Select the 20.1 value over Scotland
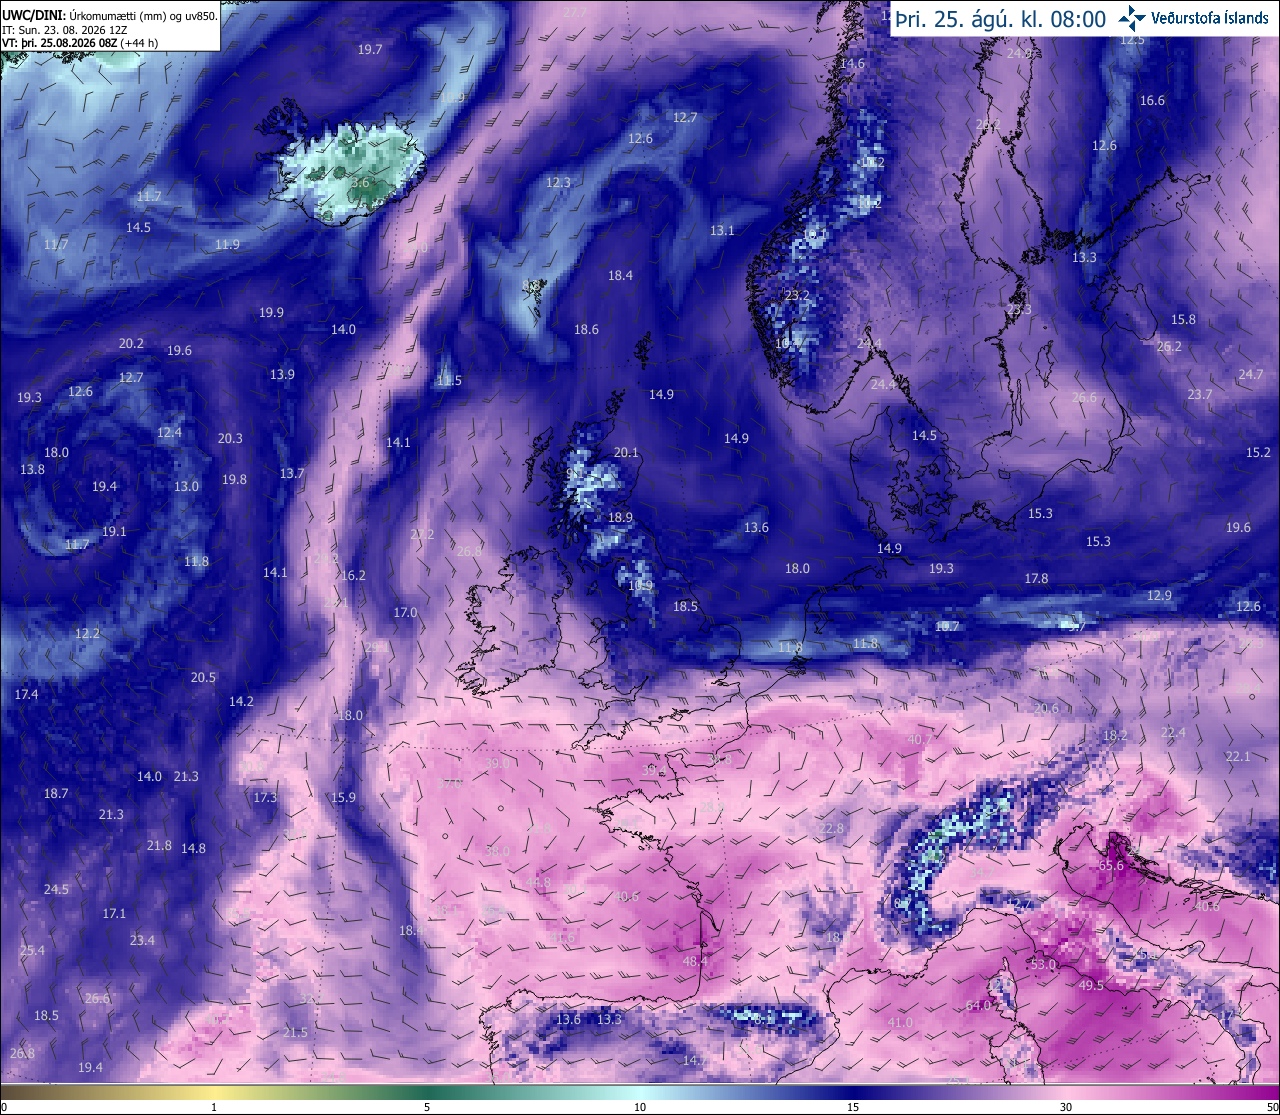The image size is (1280, 1115). point(626,453)
